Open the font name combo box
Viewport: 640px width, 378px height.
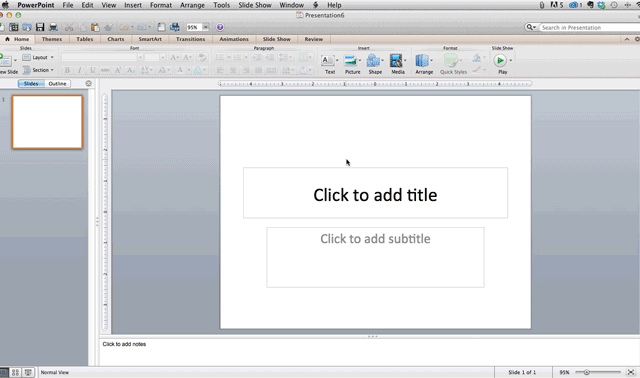[x=102, y=58]
